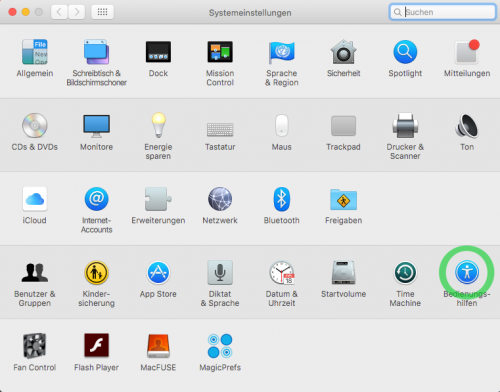Click the forward navigation arrow
Viewport: 500px width, 392px height.
point(77,12)
